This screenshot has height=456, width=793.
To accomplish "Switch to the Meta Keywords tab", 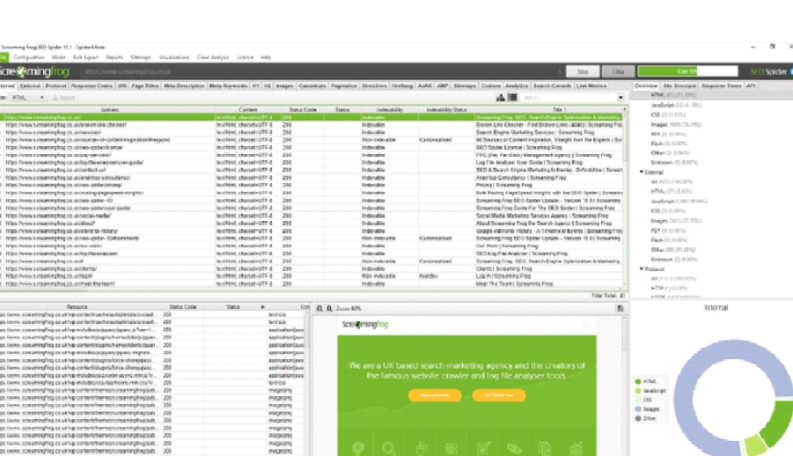I will point(228,86).
